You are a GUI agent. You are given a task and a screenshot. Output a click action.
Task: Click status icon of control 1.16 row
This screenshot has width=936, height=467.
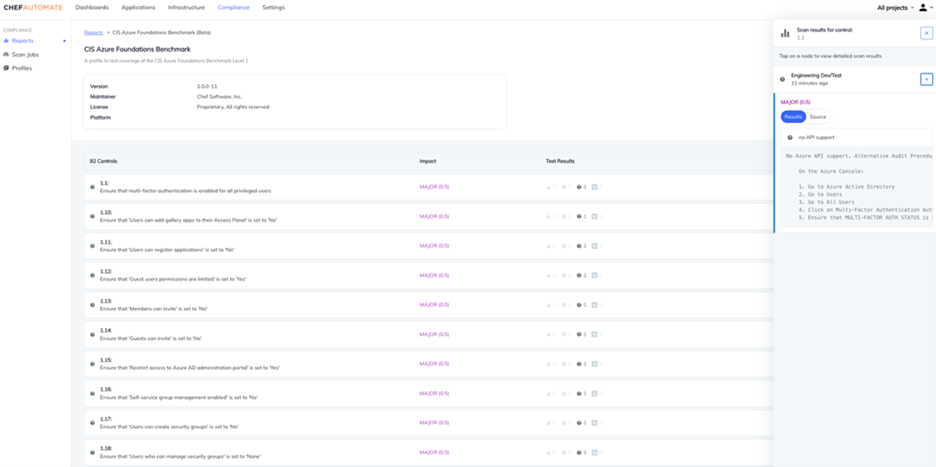pyautogui.click(x=93, y=394)
